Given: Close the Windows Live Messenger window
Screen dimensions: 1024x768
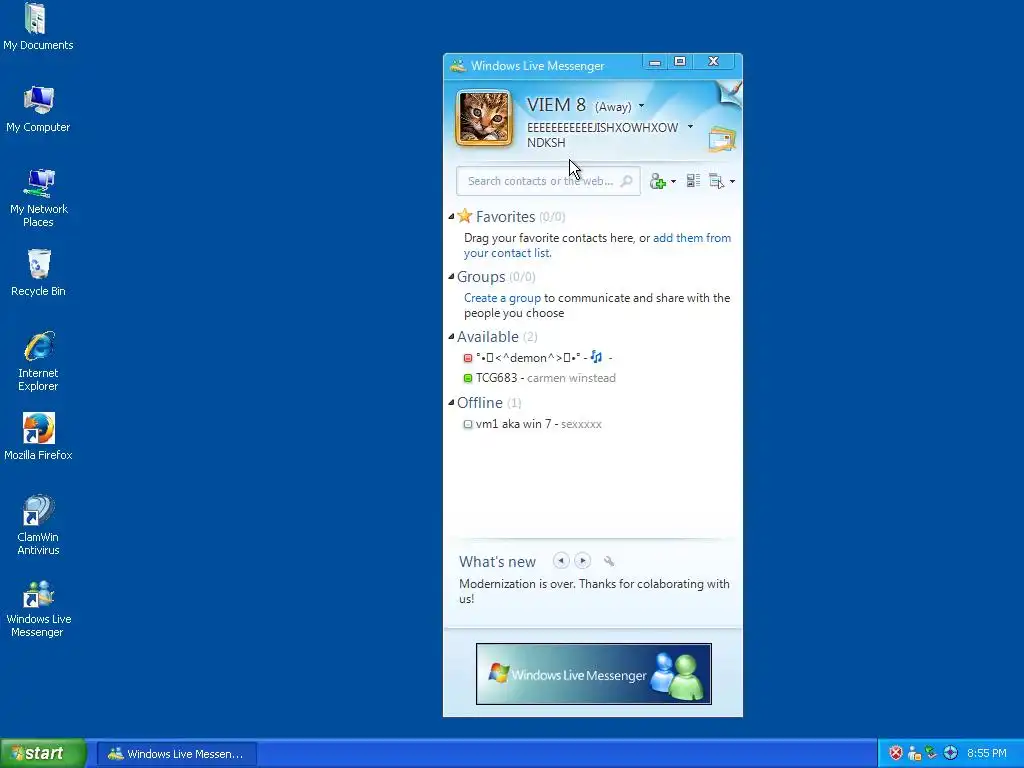Looking at the screenshot, I should tap(714, 61).
